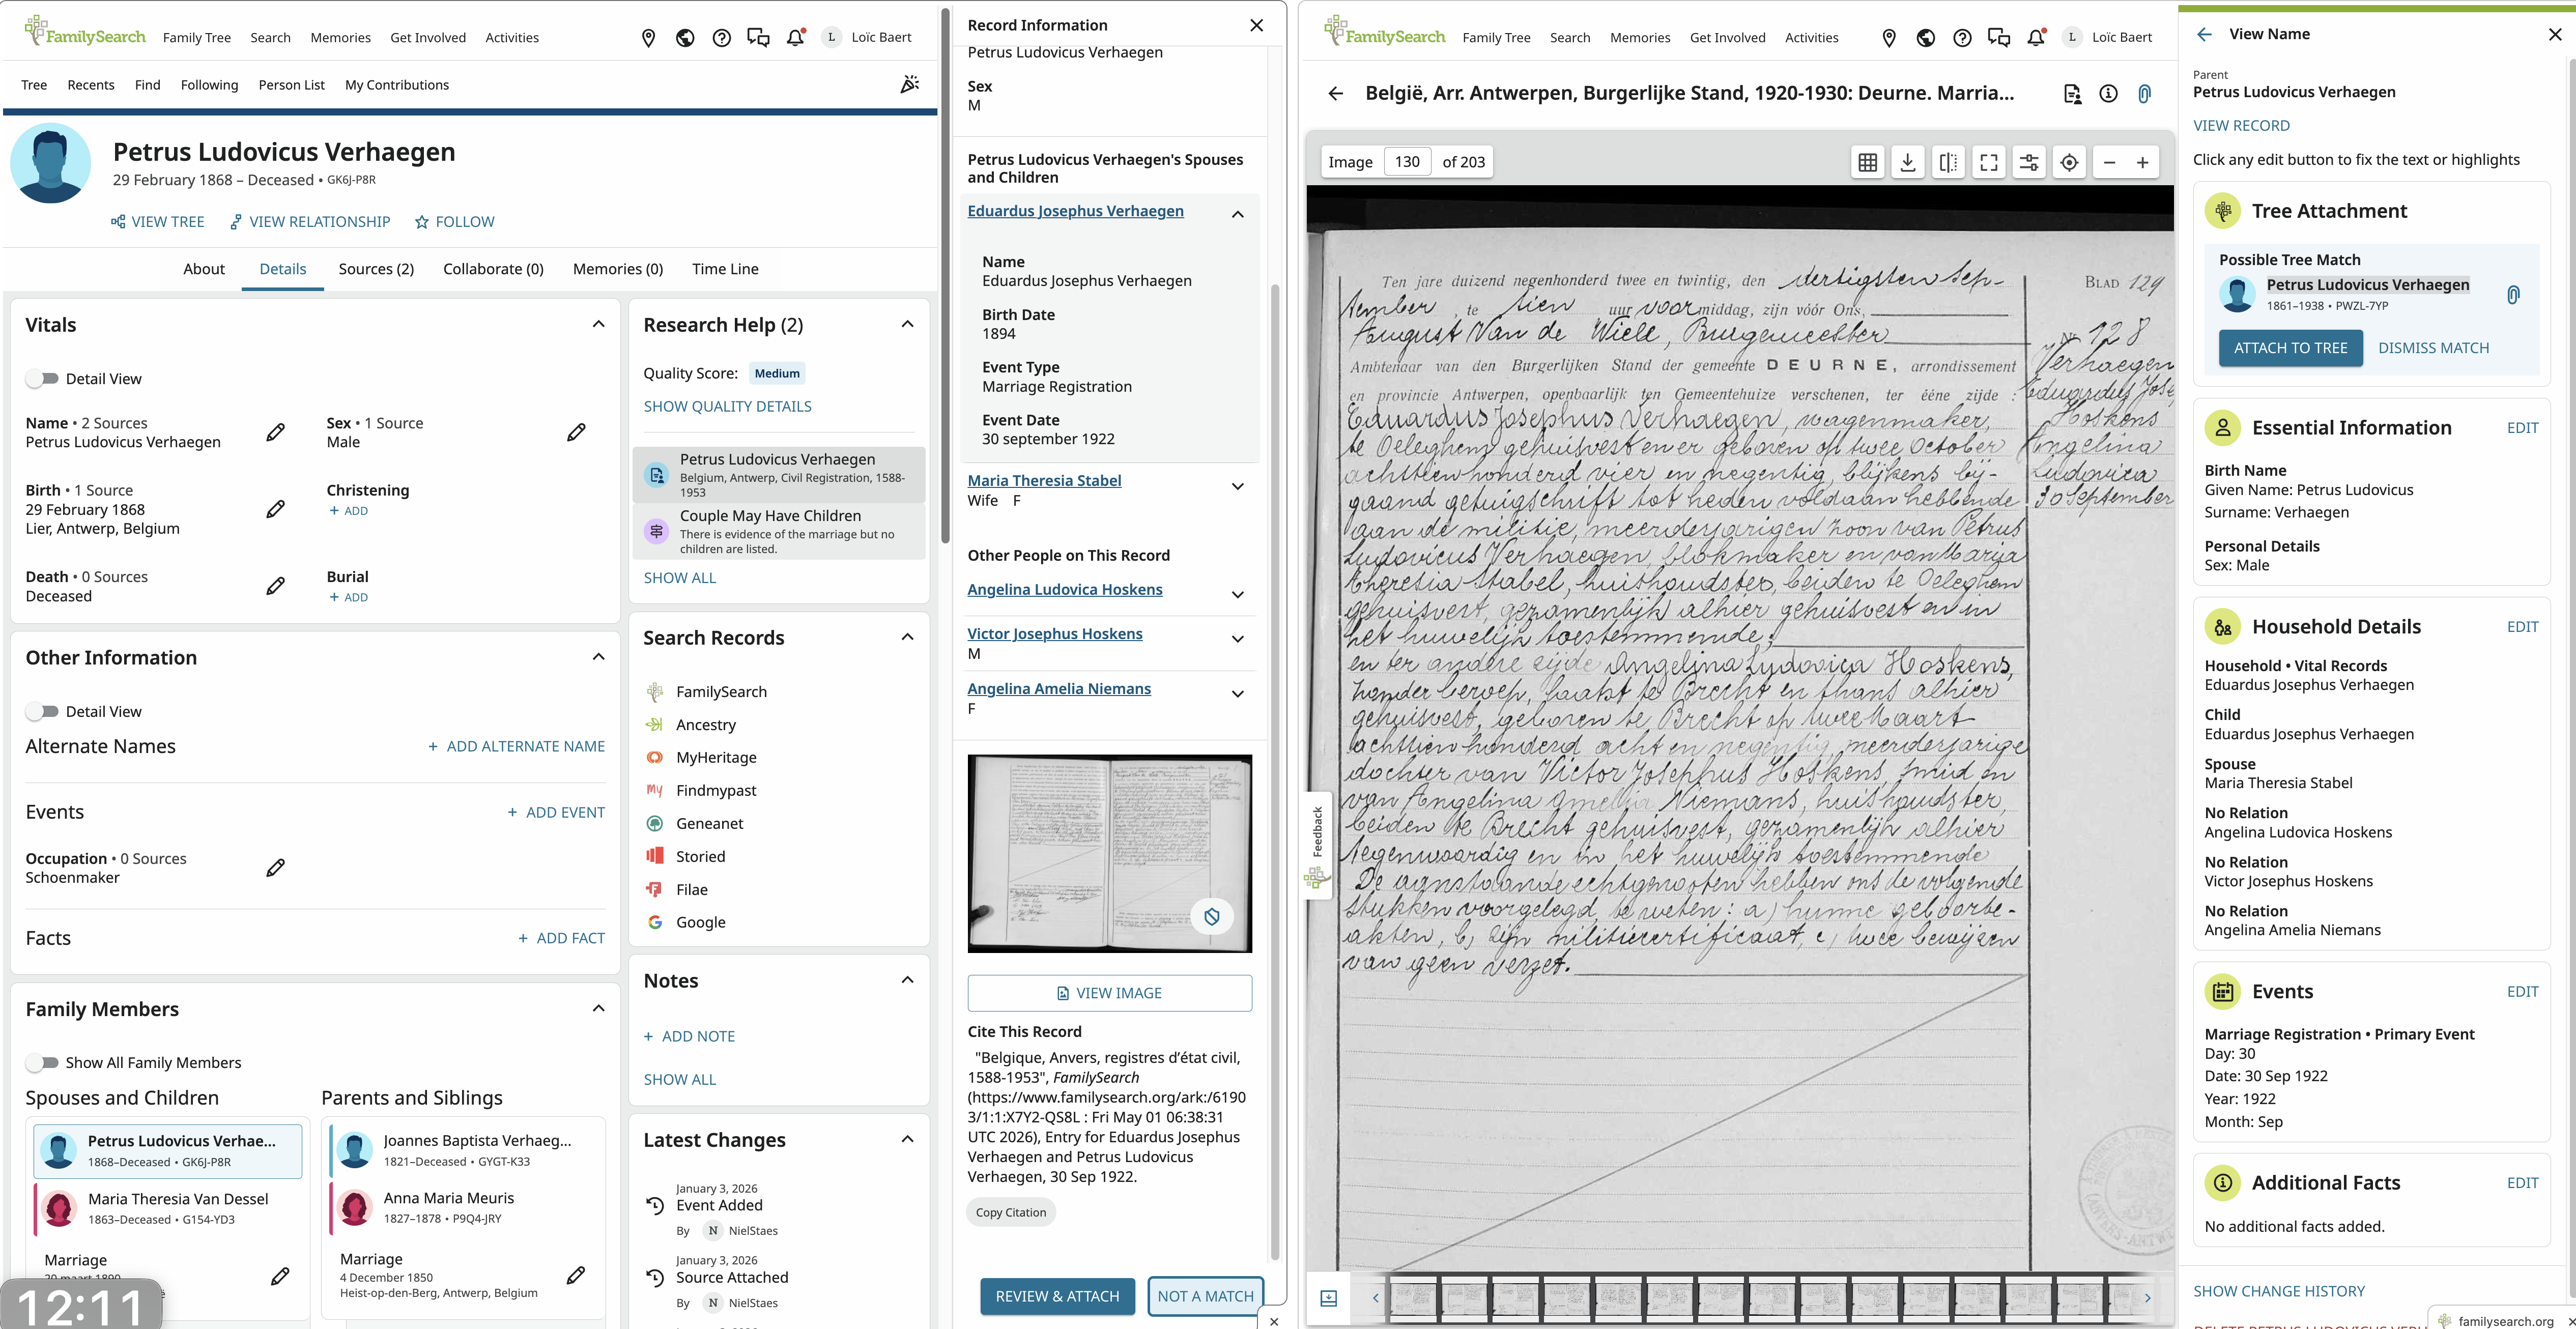2576x1329 pixels.
Task: Open image adjustment sliders tool
Action: coord(2029,162)
